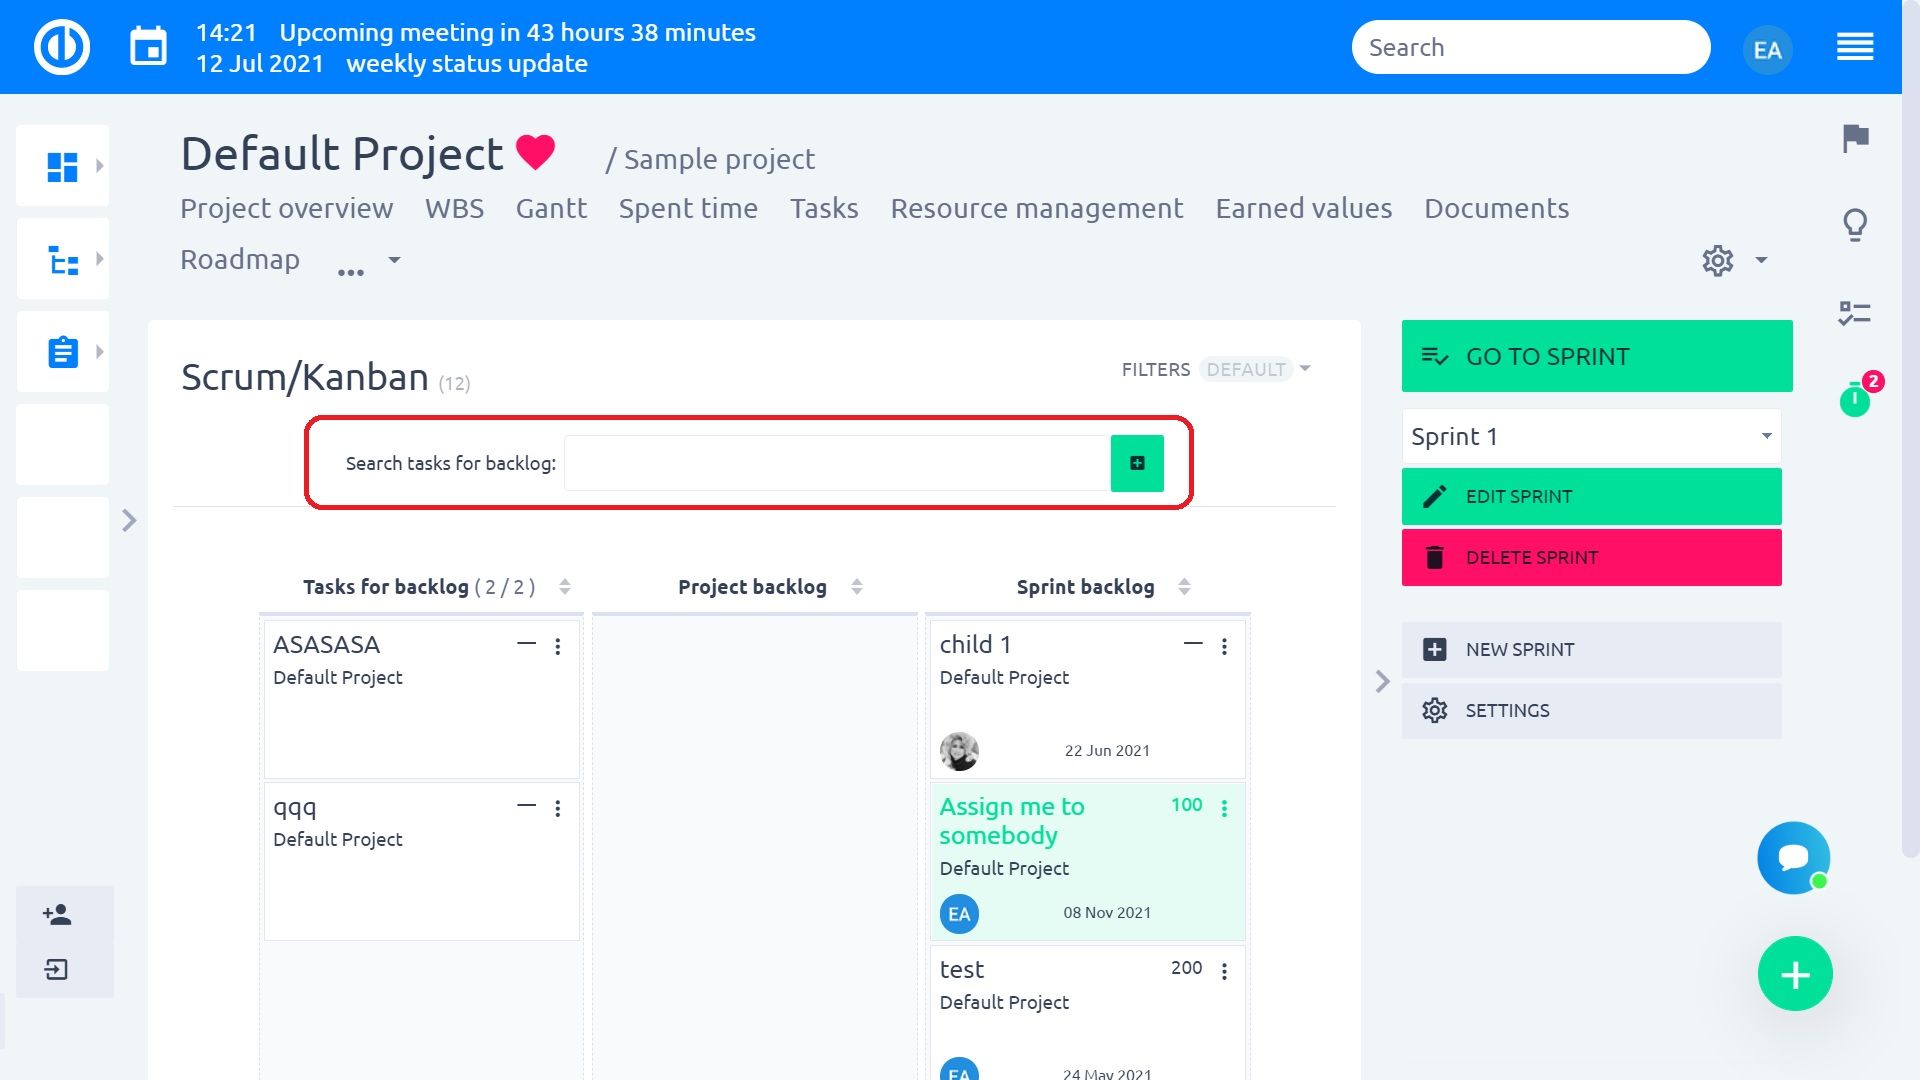1920x1080 pixels.
Task: Click the green plus floating button
Action: [1795, 974]
